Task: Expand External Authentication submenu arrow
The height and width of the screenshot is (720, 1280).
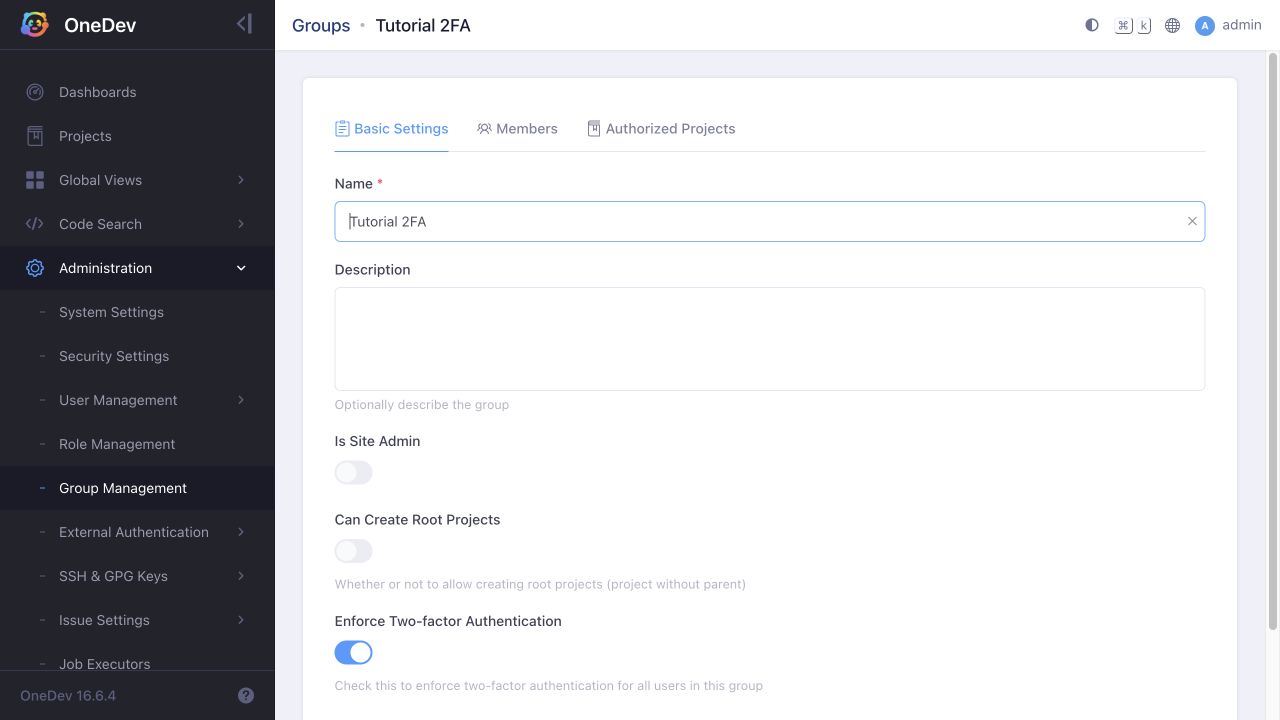Action: coord(241,532)
